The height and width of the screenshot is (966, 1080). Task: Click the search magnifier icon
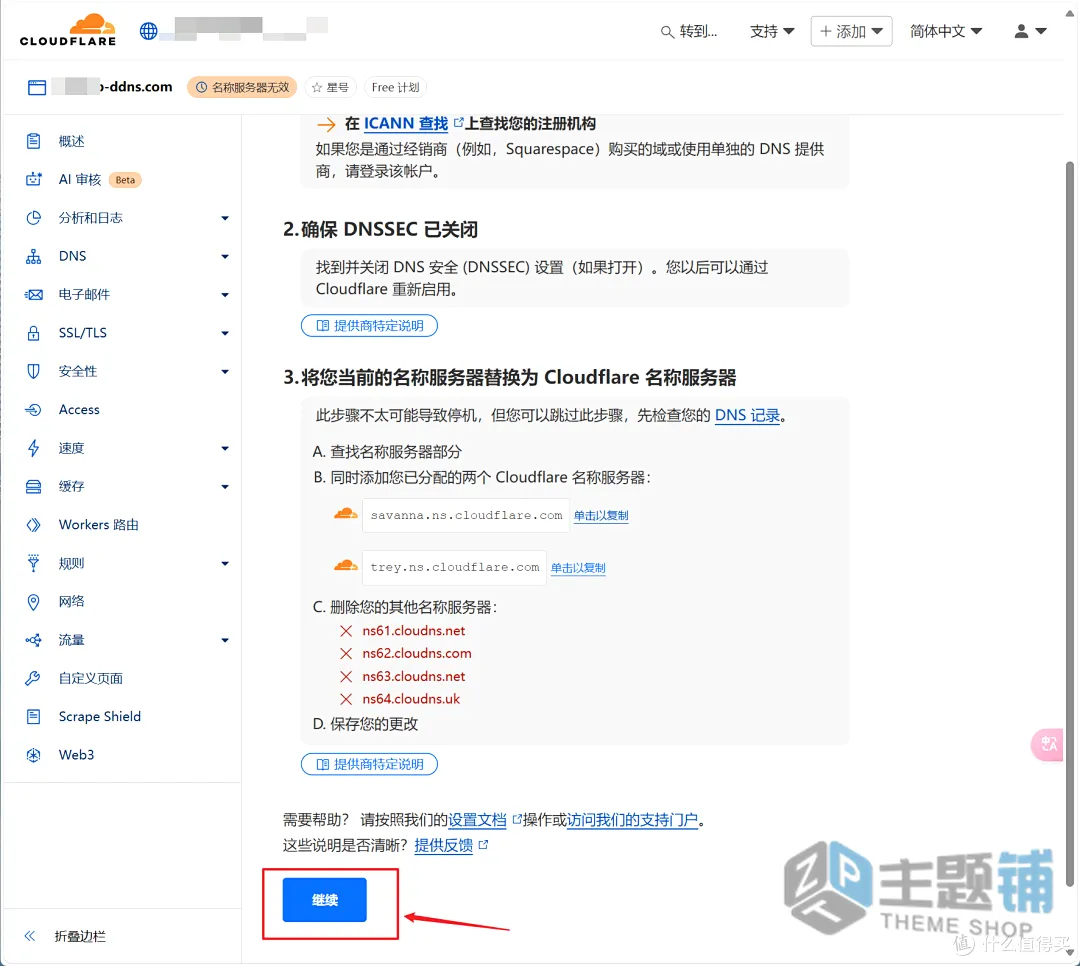667,32
